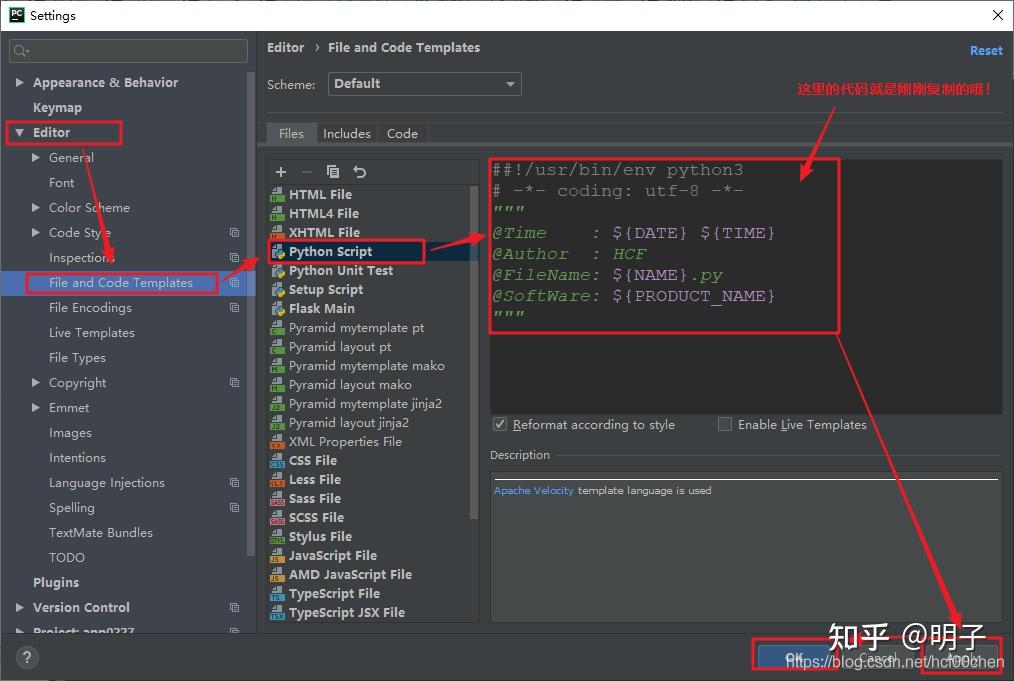Image resolution: width=1014 pixels, height=681 pixels.
Task: Select Images in the tree
Action: (x=70, y=433)
